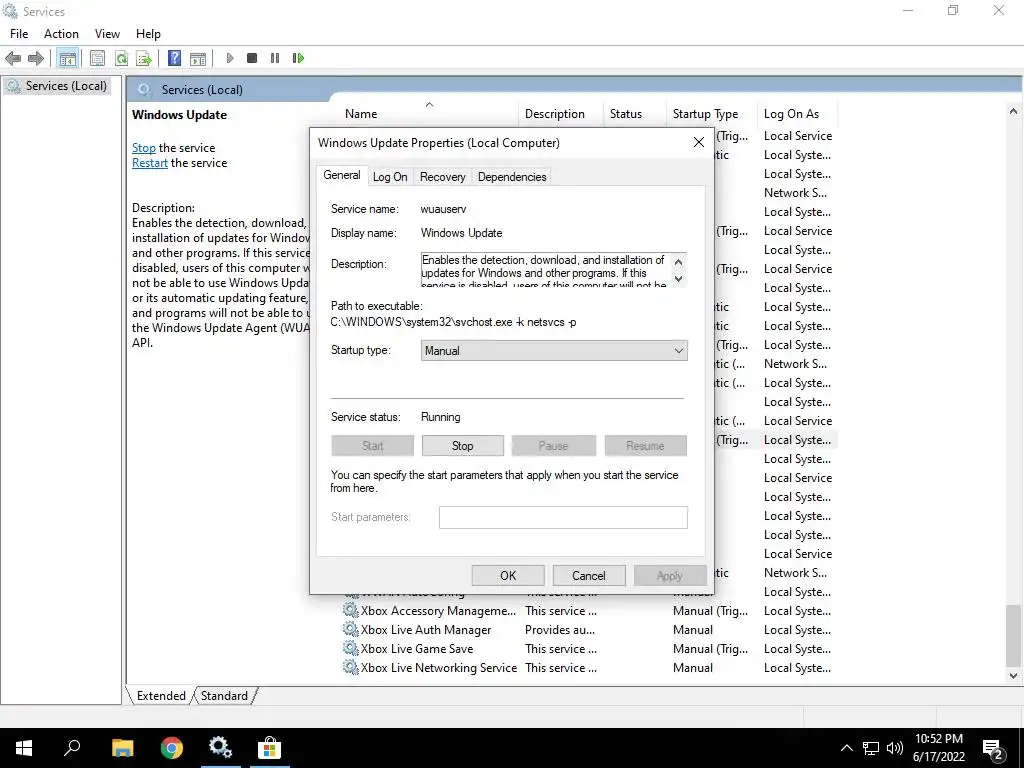Image resolution: width=1024 pixels, height=768 pixels.
Task: Select the General tab in properties dialog
Action: pyautogui.click(x=342, y=175)
